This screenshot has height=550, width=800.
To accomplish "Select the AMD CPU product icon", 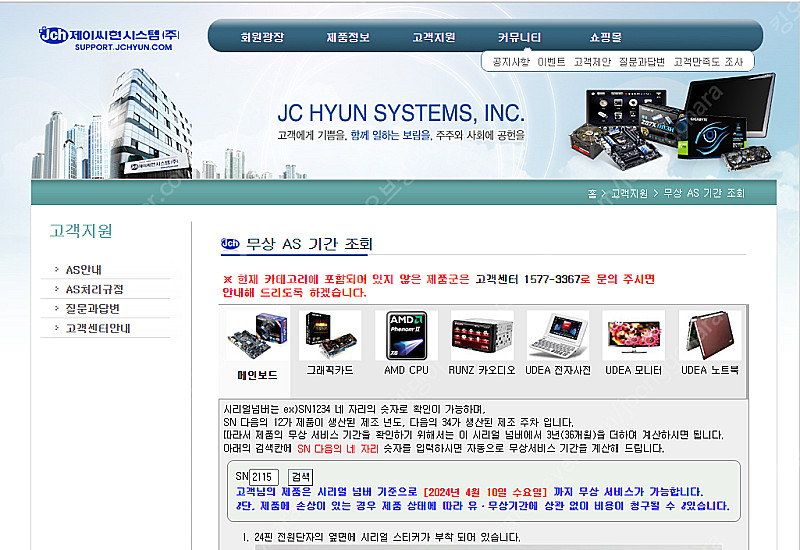I will [x=406, y=335].
